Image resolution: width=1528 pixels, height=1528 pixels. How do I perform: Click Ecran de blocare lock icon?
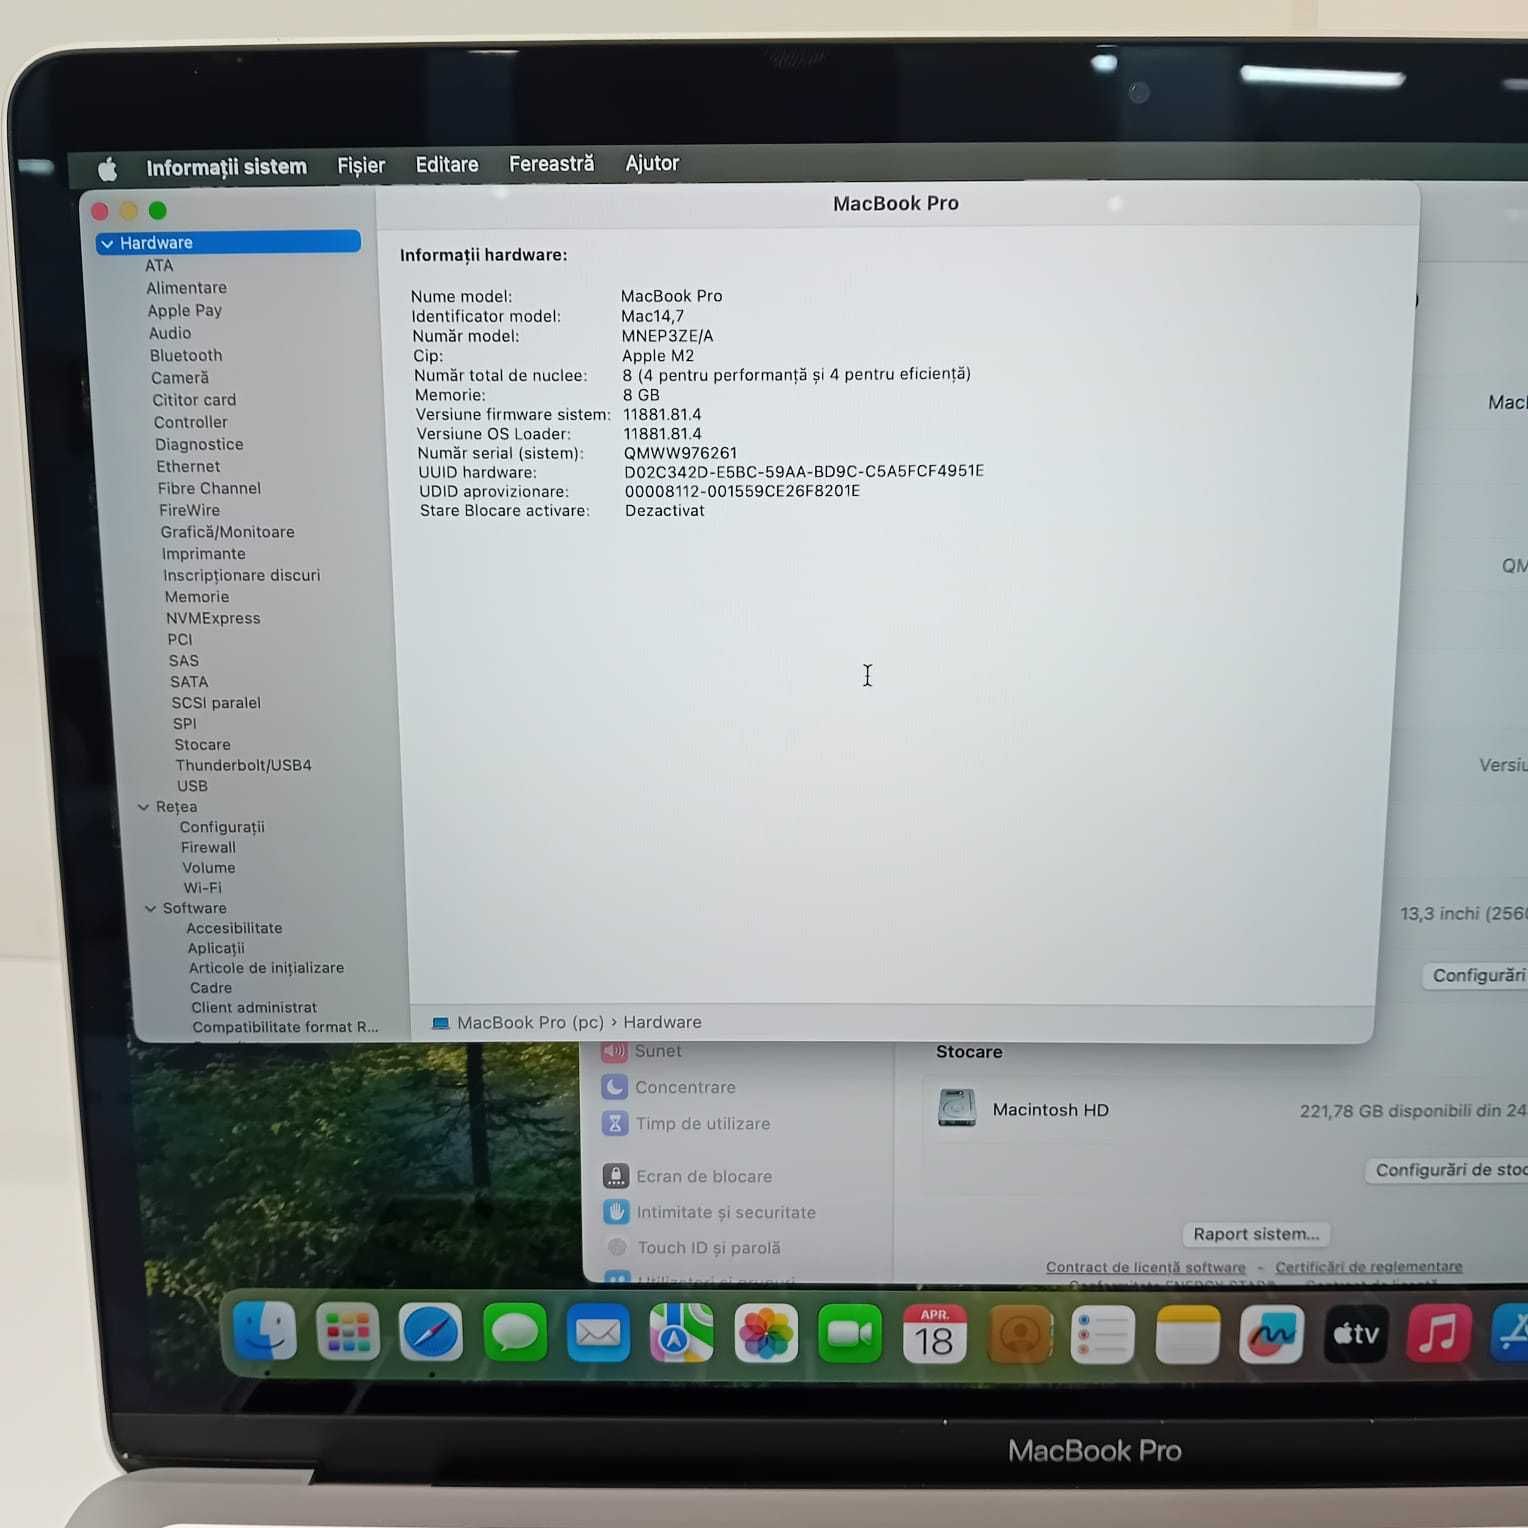[x=616, y=1176]
